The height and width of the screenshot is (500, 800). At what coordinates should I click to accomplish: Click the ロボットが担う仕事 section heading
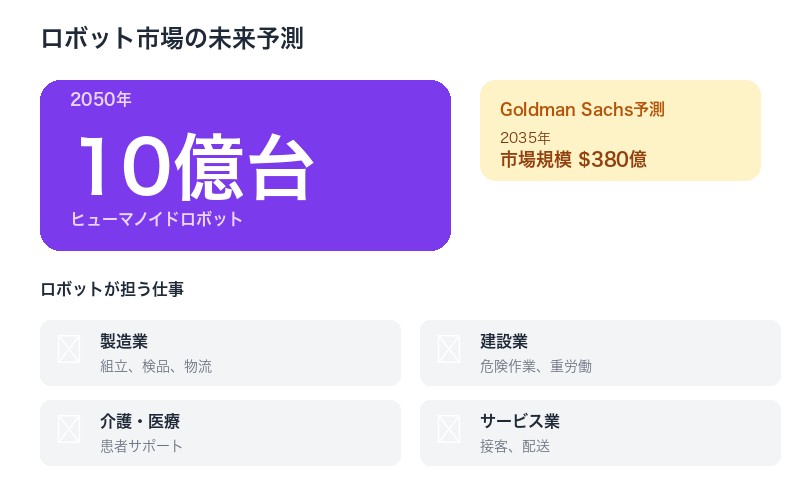(x=112, y=290)
